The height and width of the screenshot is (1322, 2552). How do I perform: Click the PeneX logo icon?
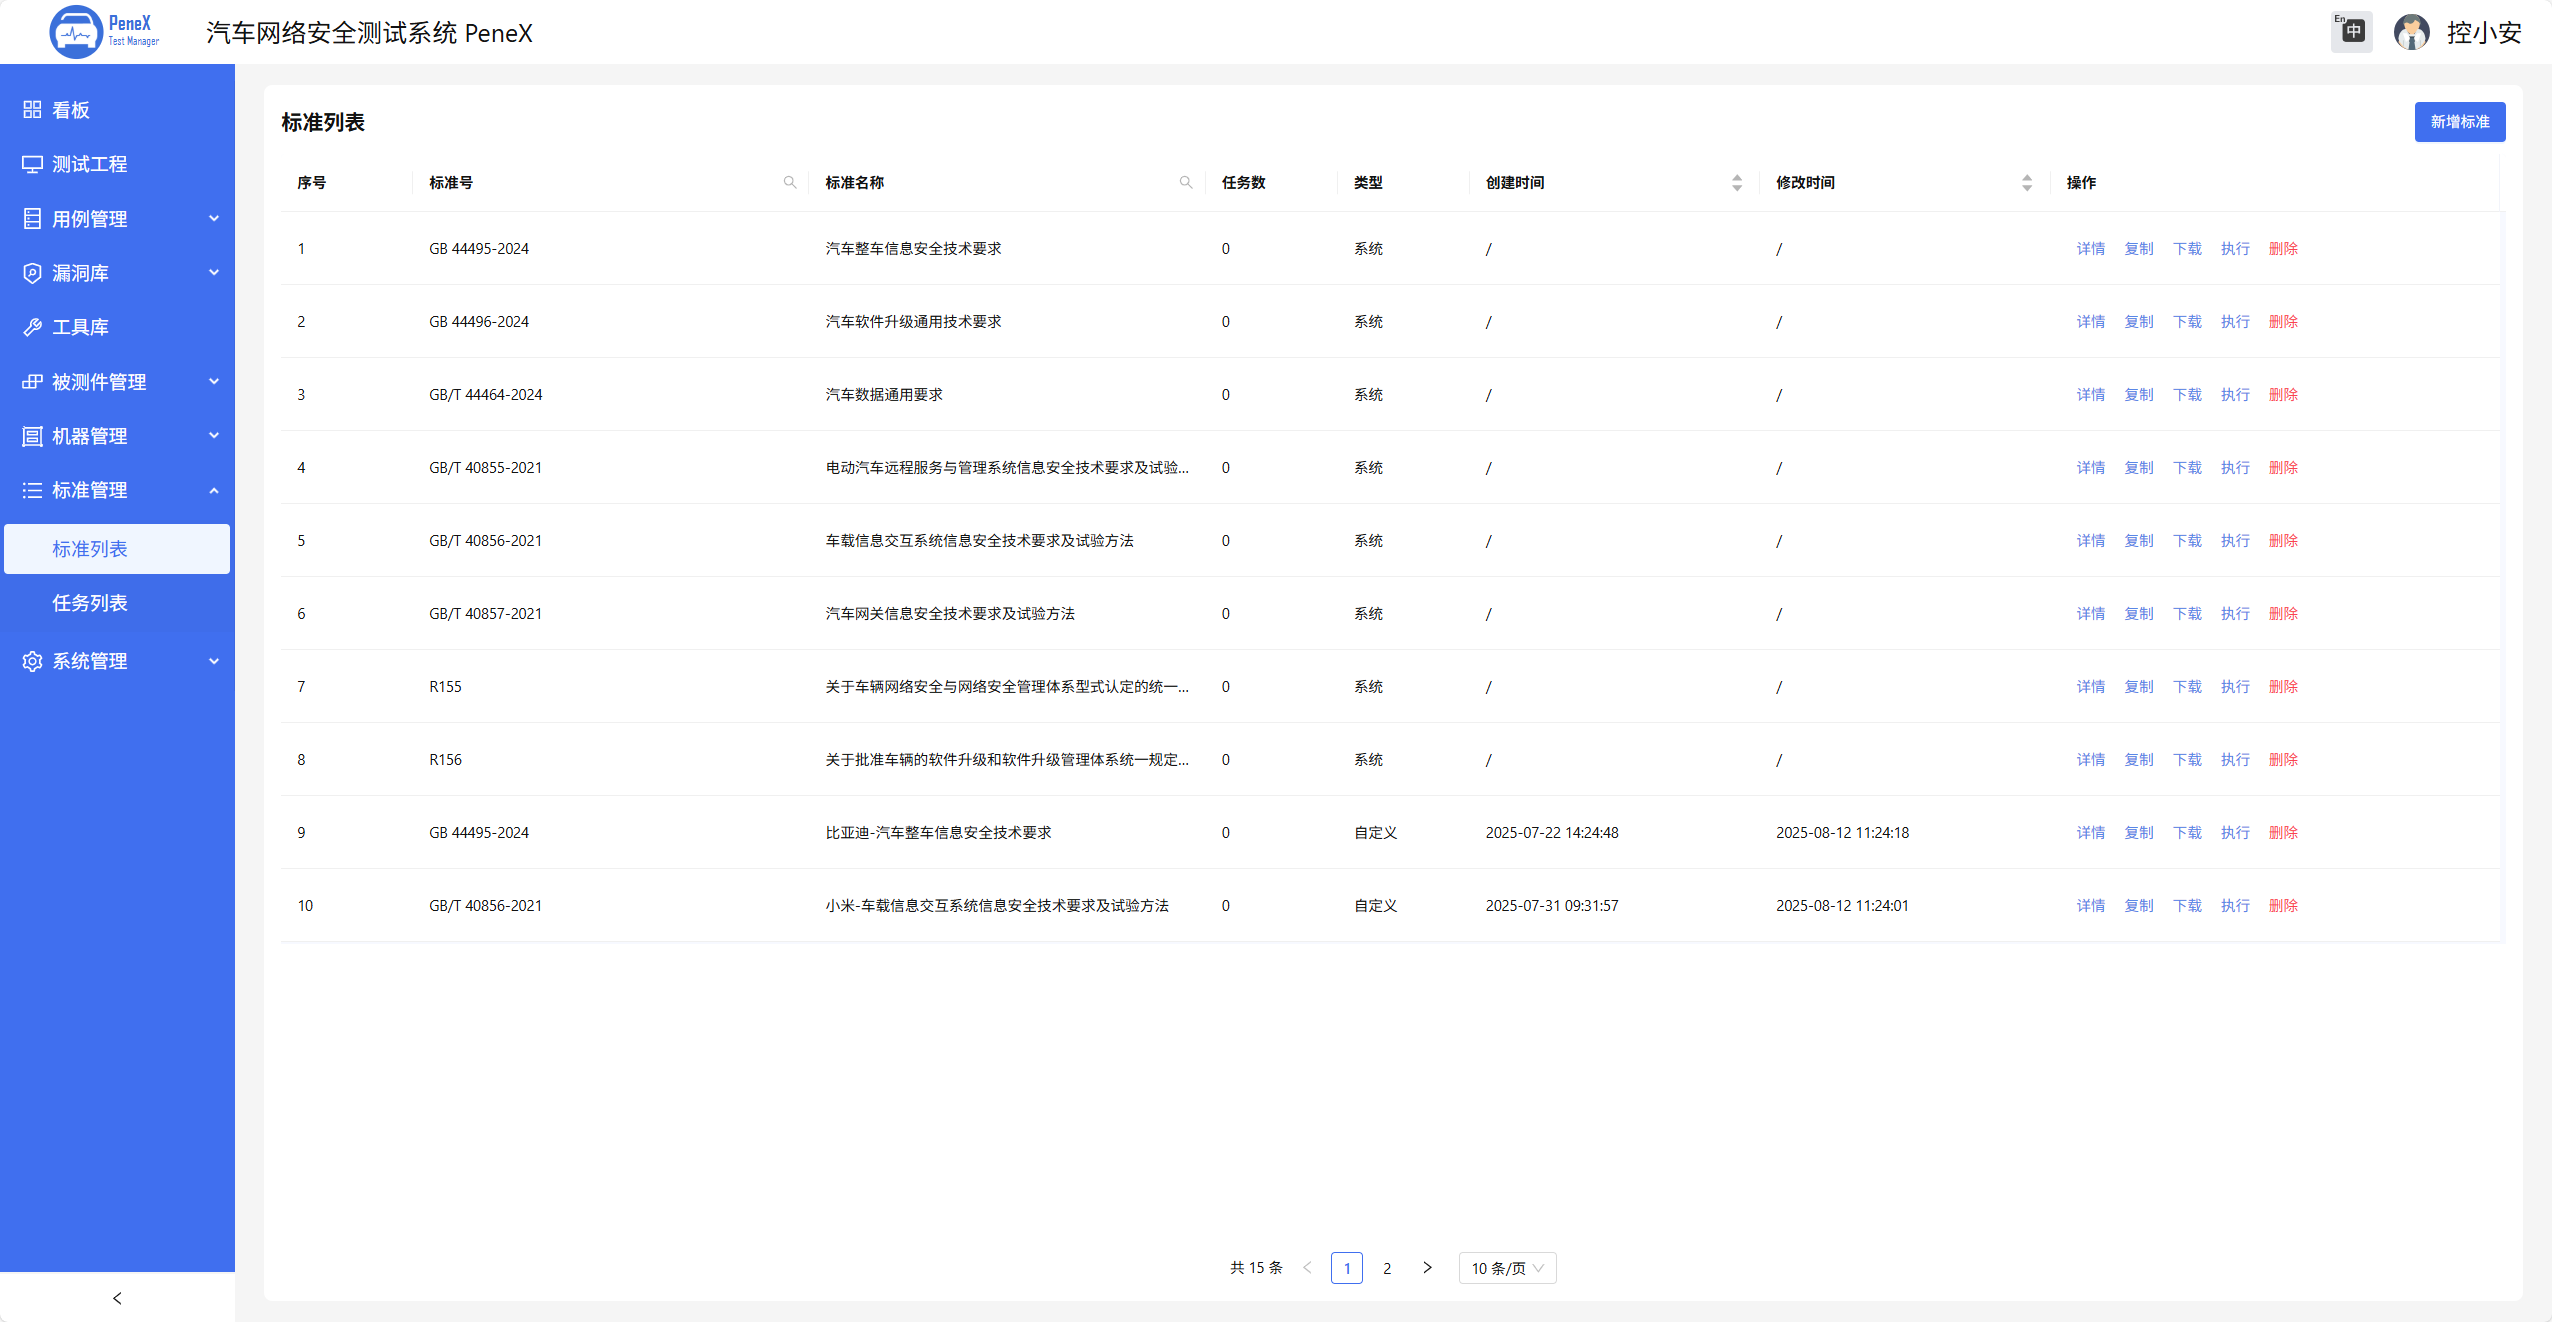pyautogui.click(x=76, y=32)
